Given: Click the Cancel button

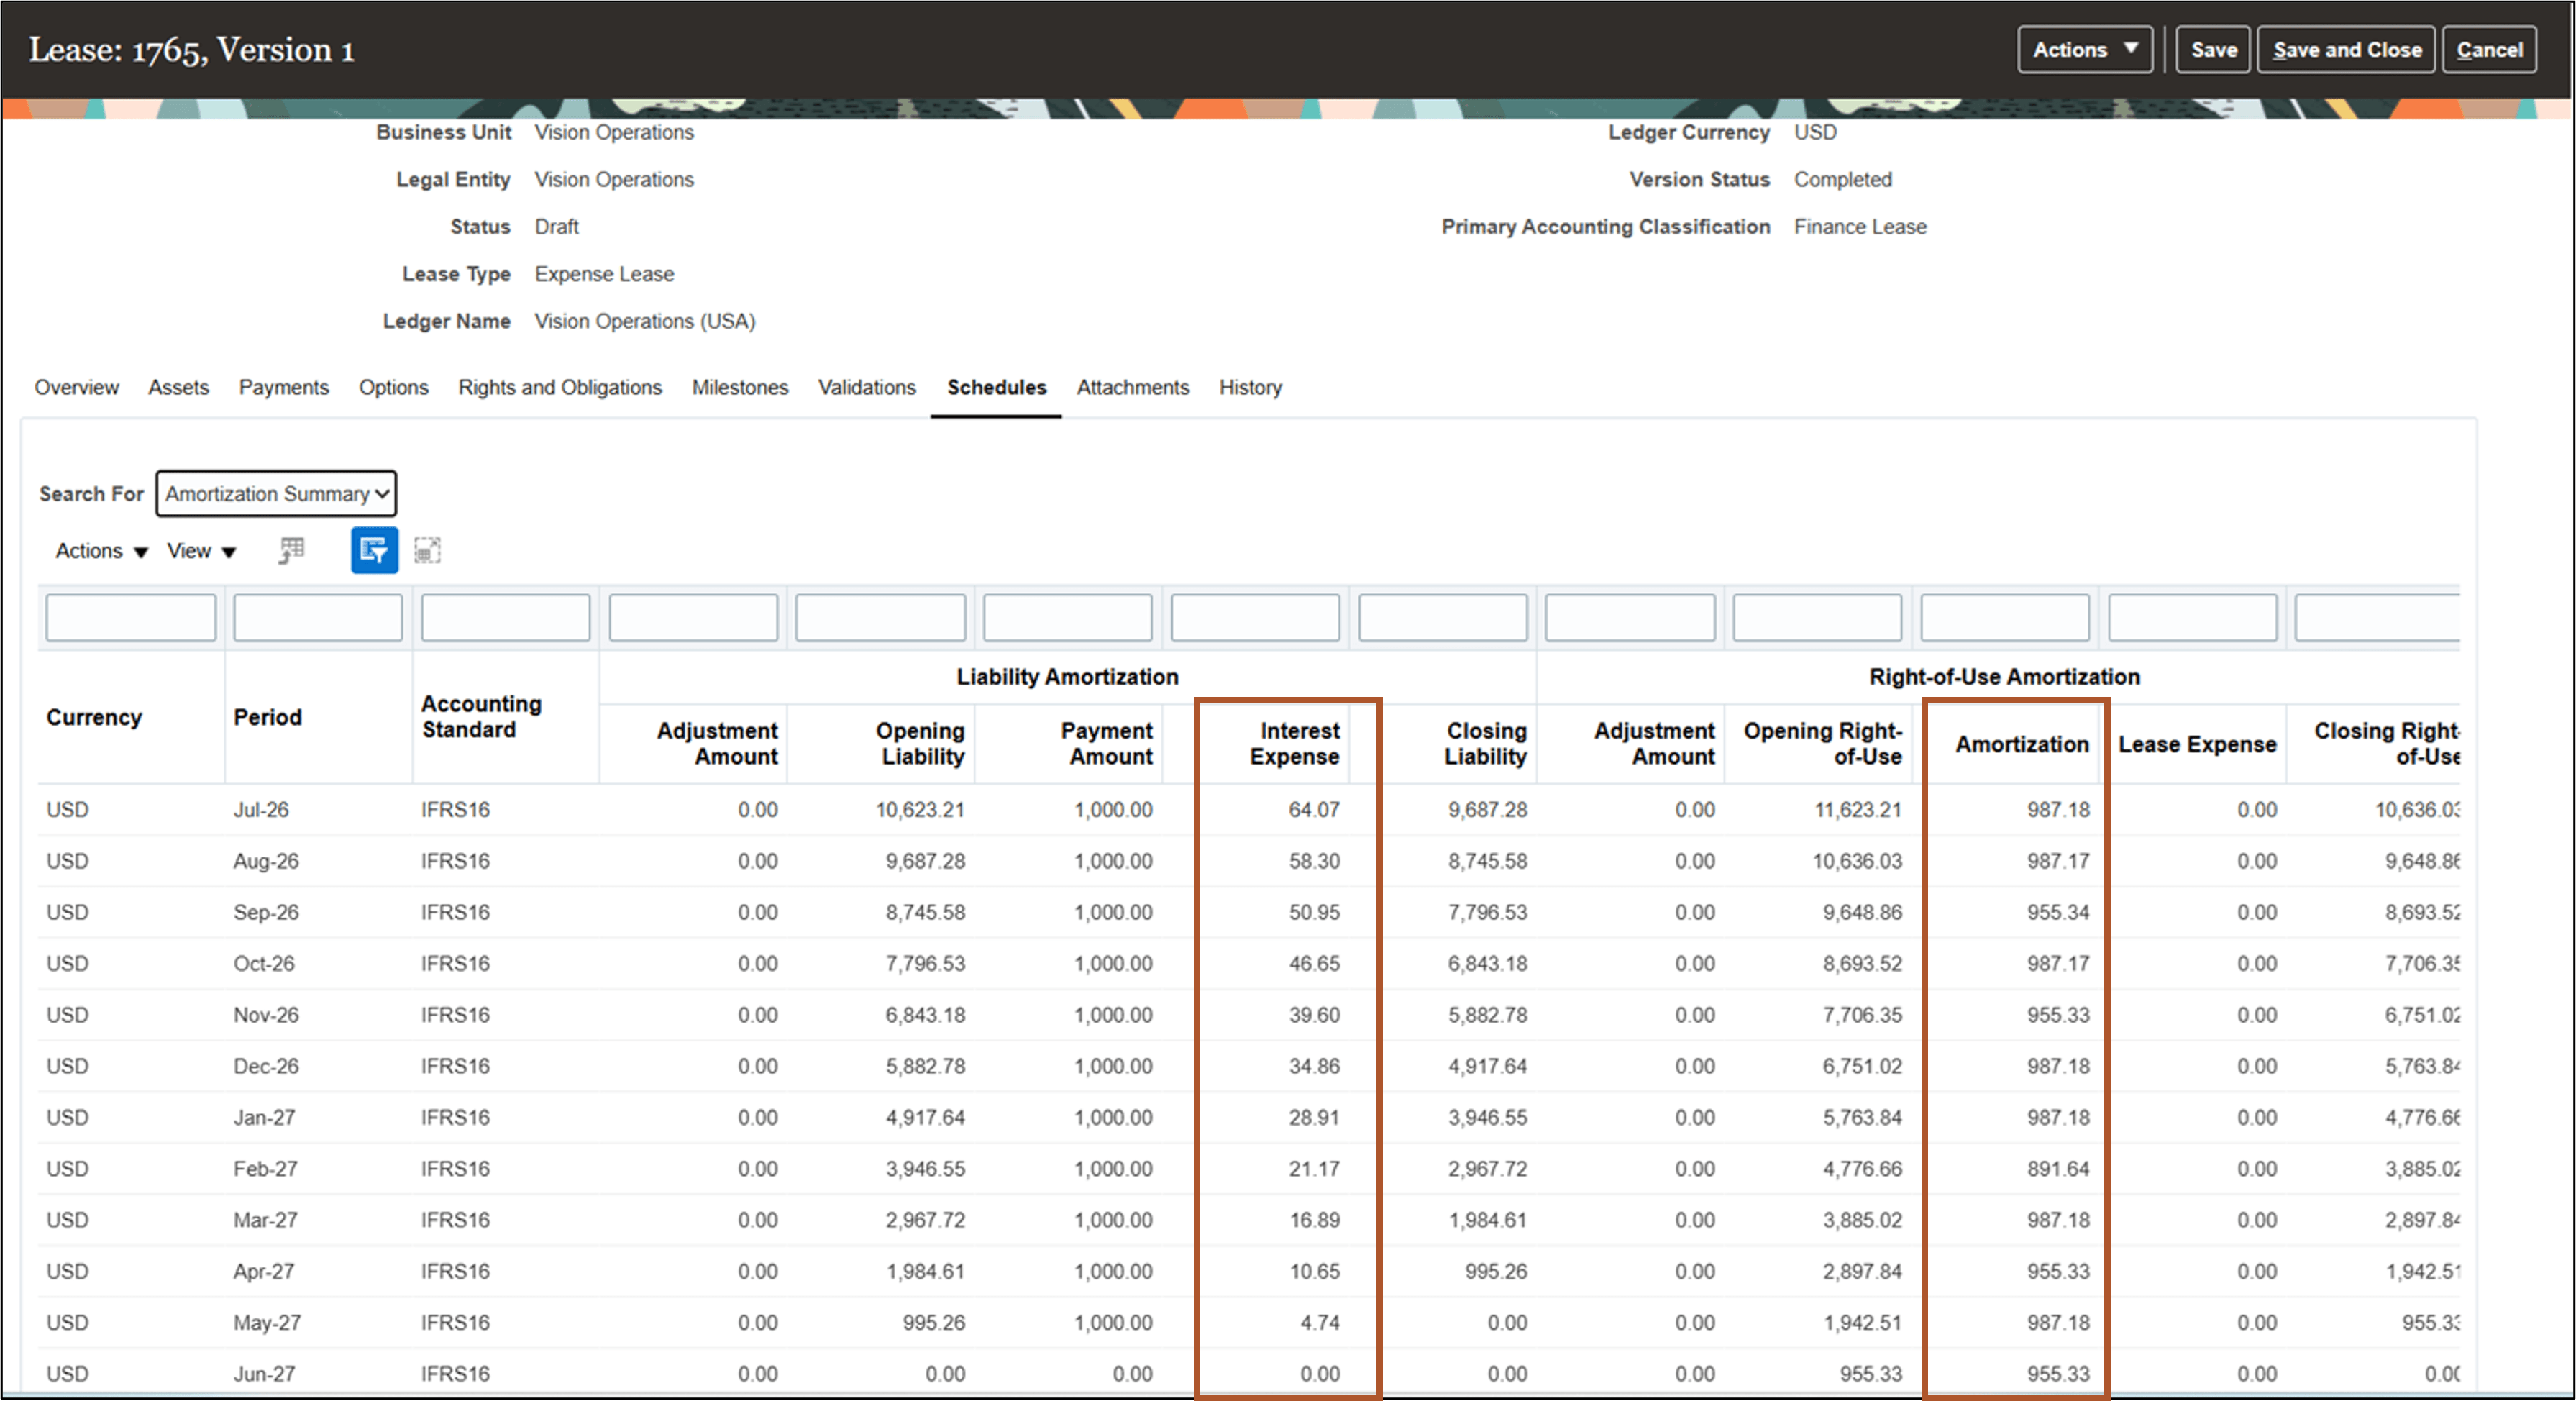Looking at the screenshot, I should click(x=2488, y=50).
